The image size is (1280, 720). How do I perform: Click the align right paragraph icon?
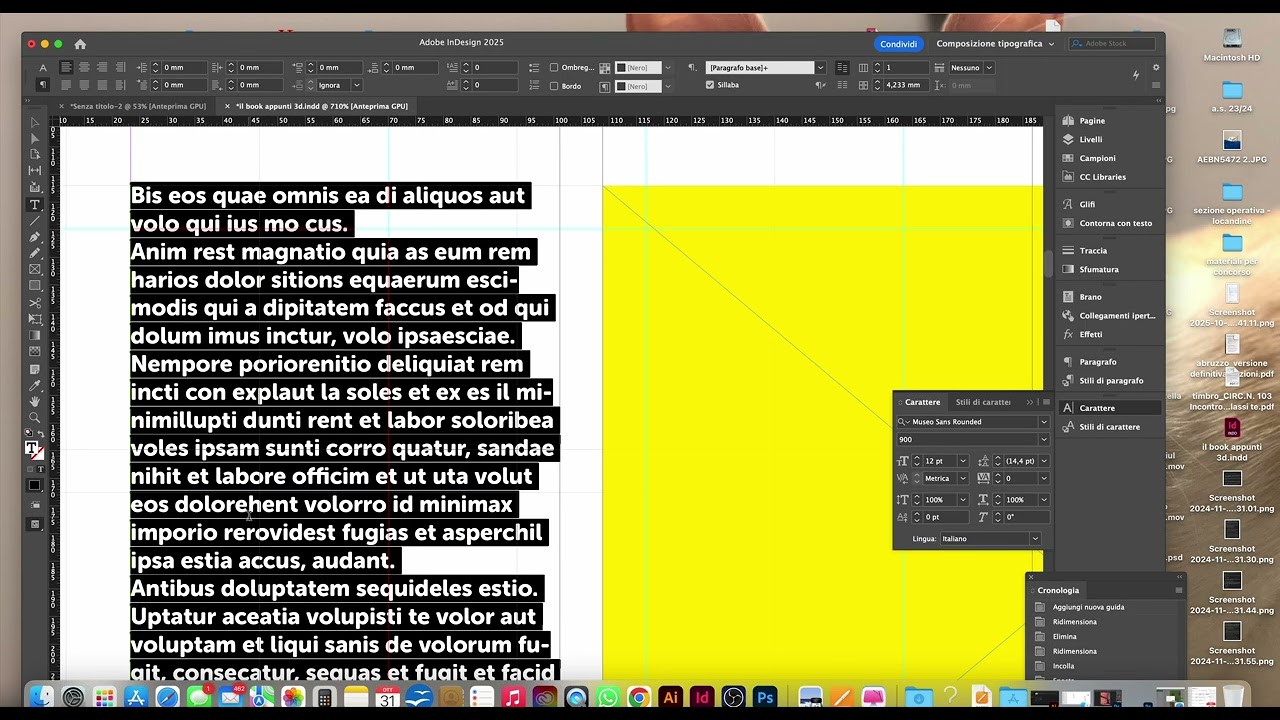(102, 67)
